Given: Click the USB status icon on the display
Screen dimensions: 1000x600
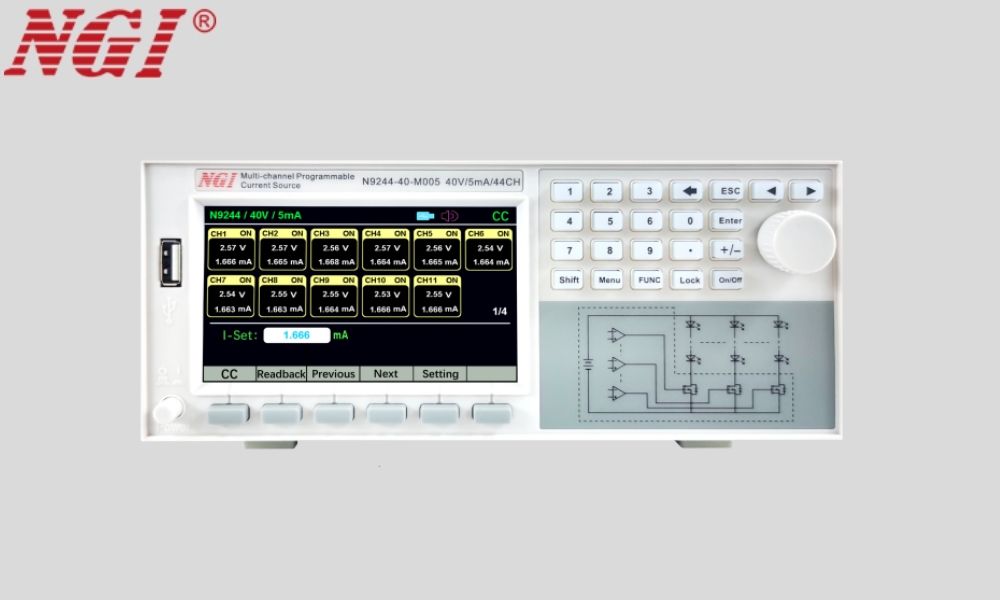Looking at the screenshot, I should click(424, 215).
